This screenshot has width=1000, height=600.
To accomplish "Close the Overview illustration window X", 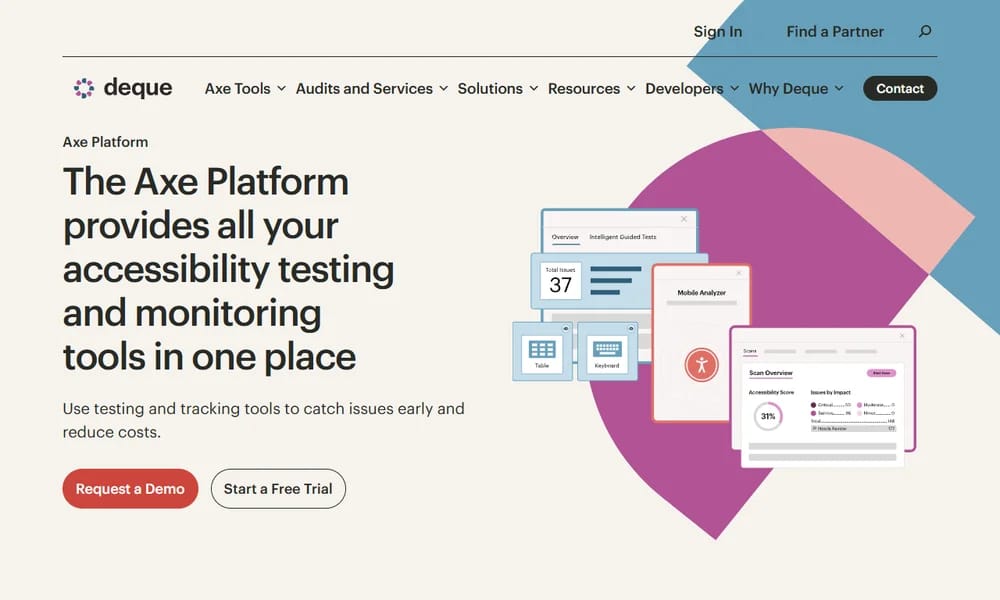I will click(684, 219).
